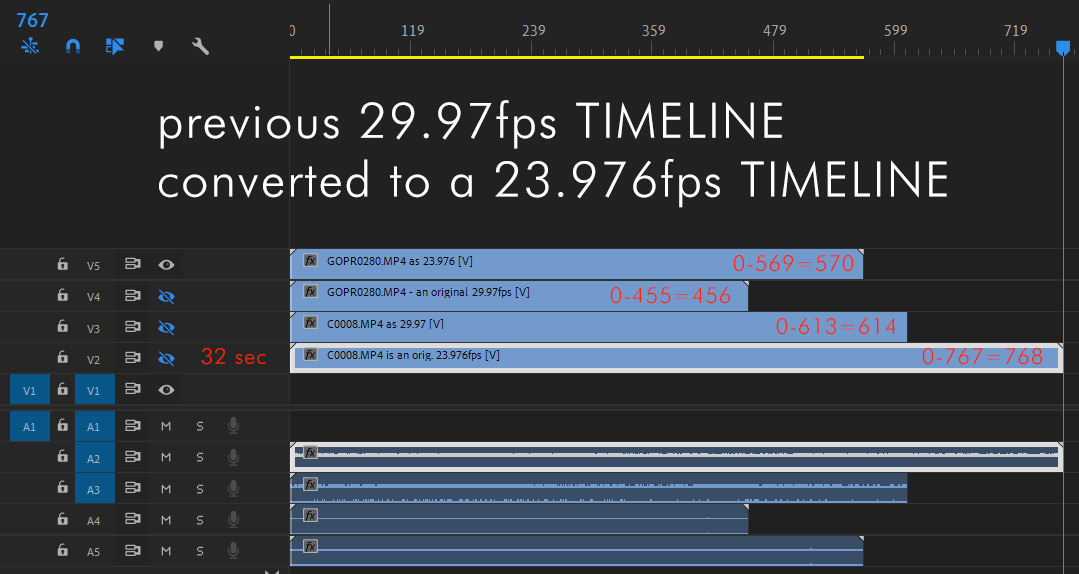Open fx badge on A2 audio clip
Screen dimensions: 1079x574
pyautogui.click(x=310, y=452)
